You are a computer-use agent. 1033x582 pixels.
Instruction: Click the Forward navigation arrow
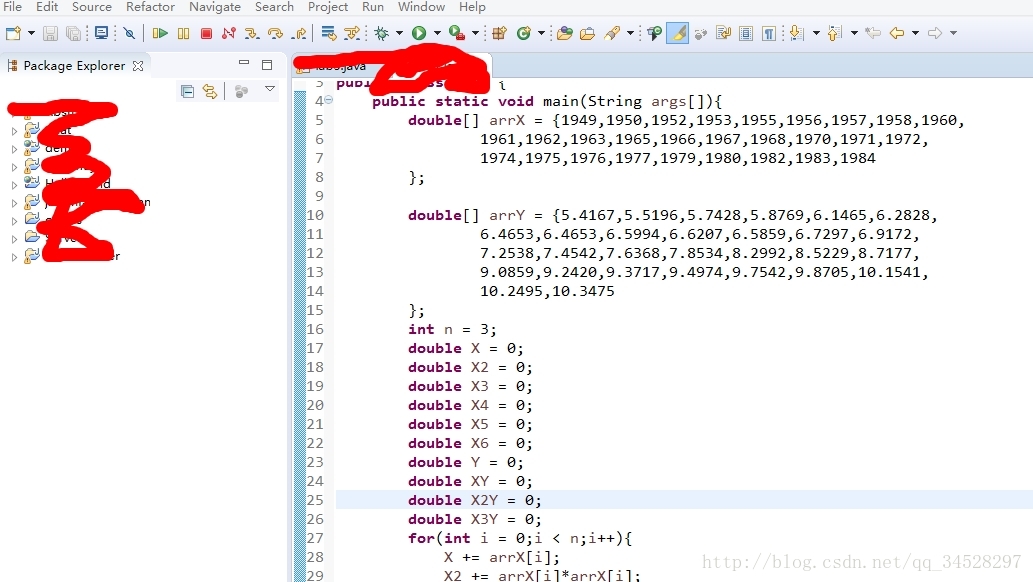(935, 33)
